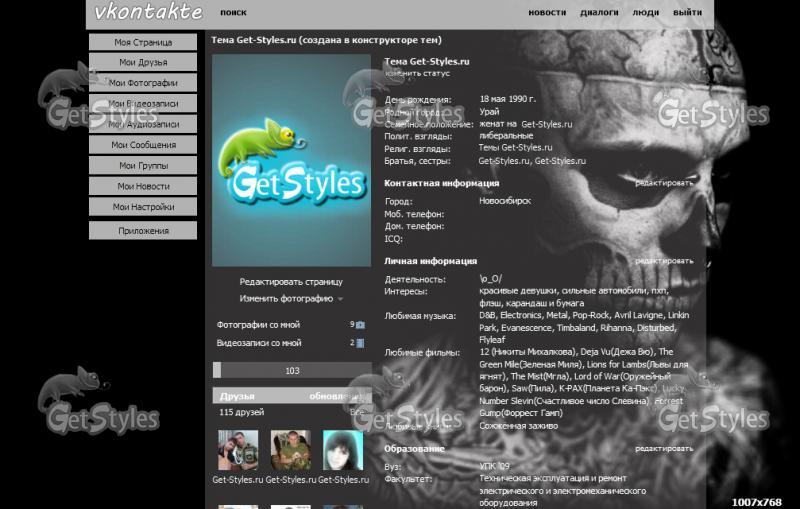Click the birthday 18 мая 1990 г.

(x=508, y=99)
